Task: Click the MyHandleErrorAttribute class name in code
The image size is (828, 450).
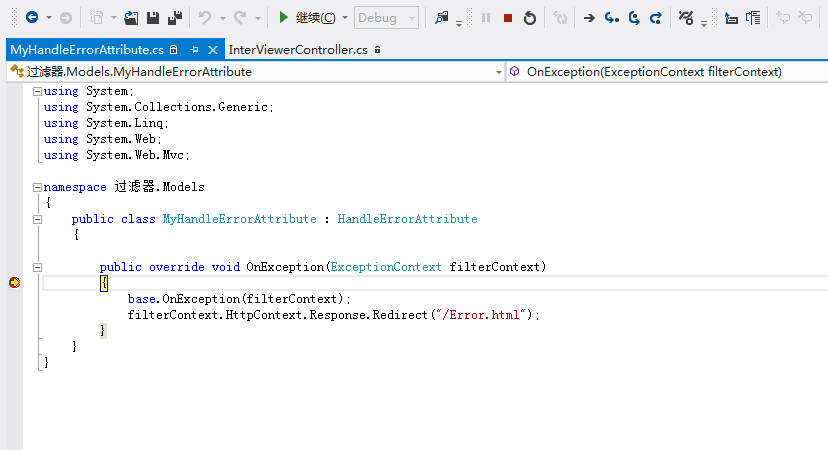Action: point(239,219)
